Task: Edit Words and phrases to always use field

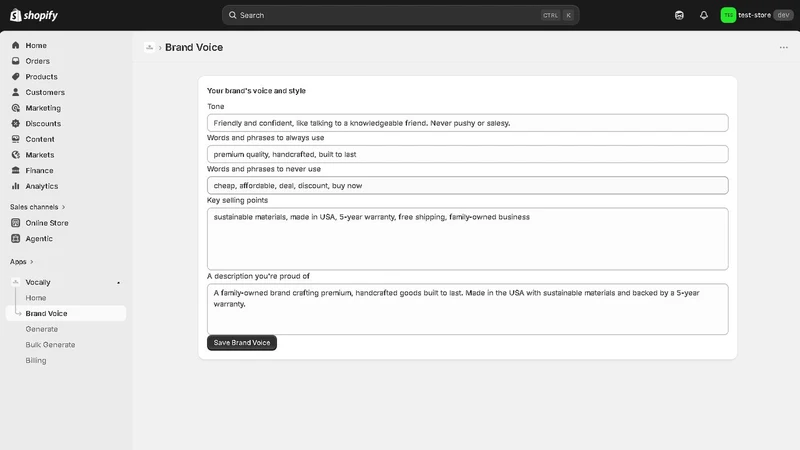Action: tap(467, 154)
